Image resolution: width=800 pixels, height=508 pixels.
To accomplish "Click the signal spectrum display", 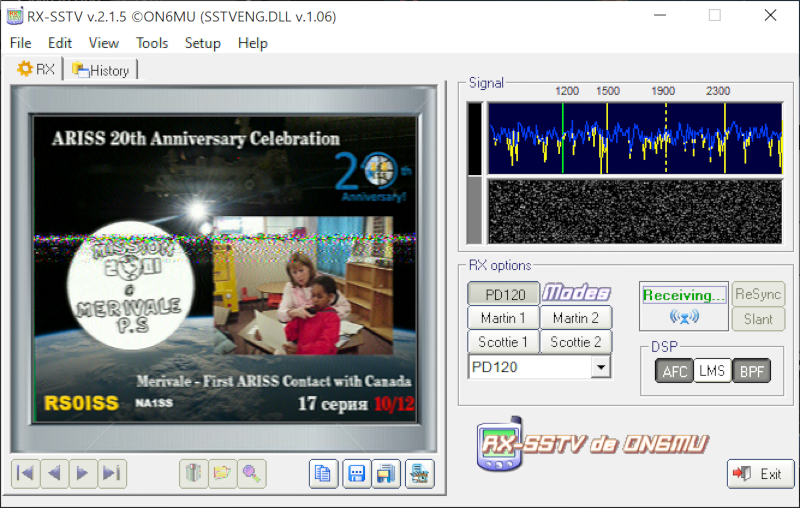I will click(635, 138).
